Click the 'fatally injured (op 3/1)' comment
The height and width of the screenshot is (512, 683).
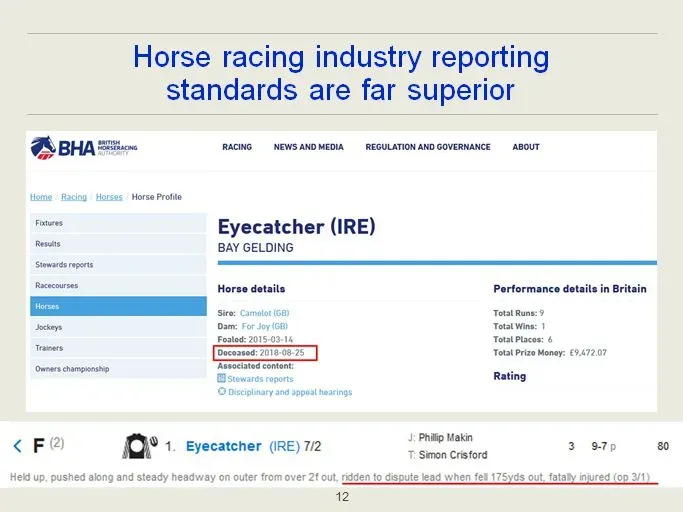[599, 477]
